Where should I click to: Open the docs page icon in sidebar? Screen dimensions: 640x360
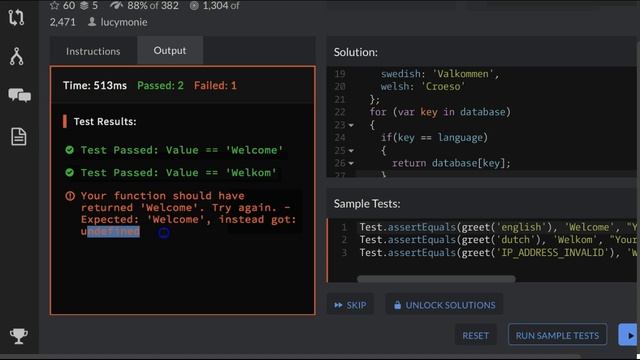19,136
